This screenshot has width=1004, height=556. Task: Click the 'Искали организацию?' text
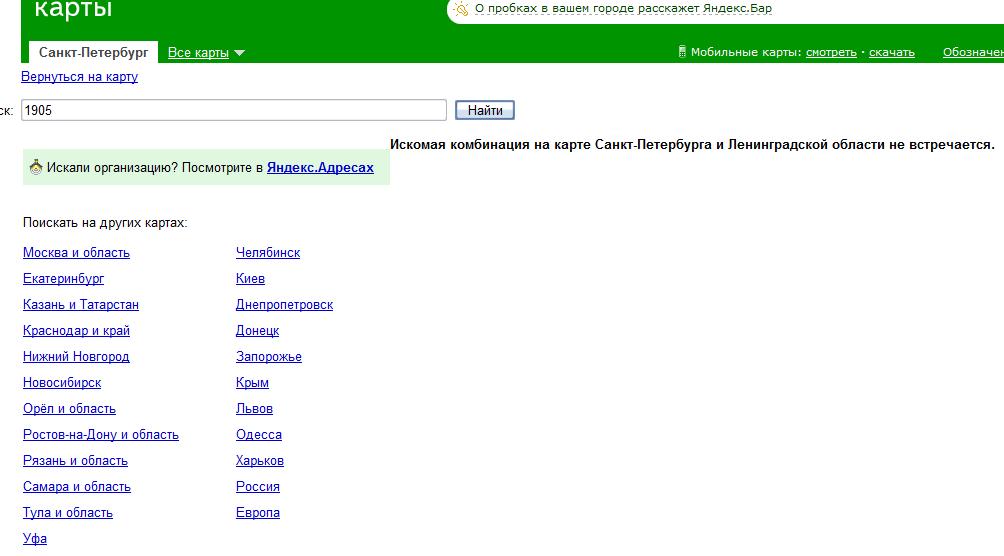(x=112, y=168)
